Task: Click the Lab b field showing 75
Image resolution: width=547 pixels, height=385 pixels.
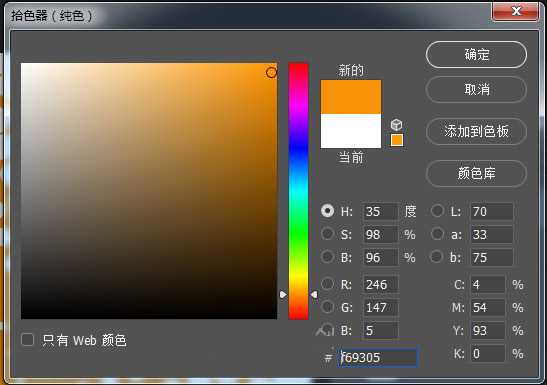Action: pos(492,257)
